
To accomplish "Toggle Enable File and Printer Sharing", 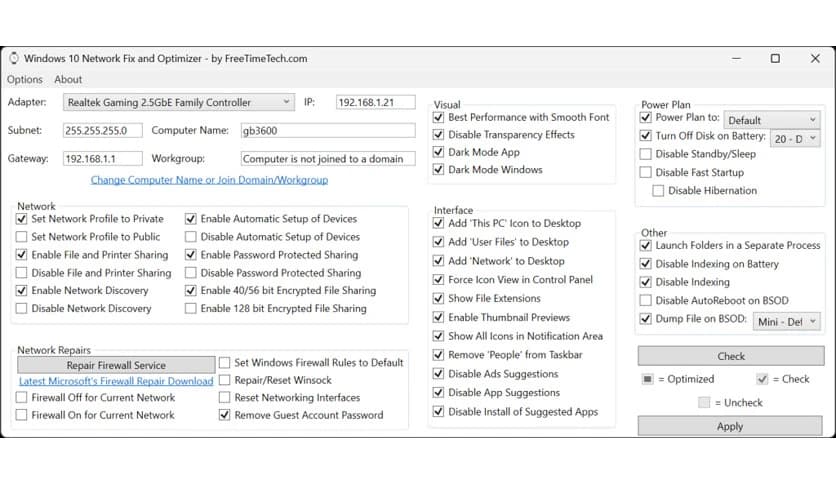I will (22, 255).
